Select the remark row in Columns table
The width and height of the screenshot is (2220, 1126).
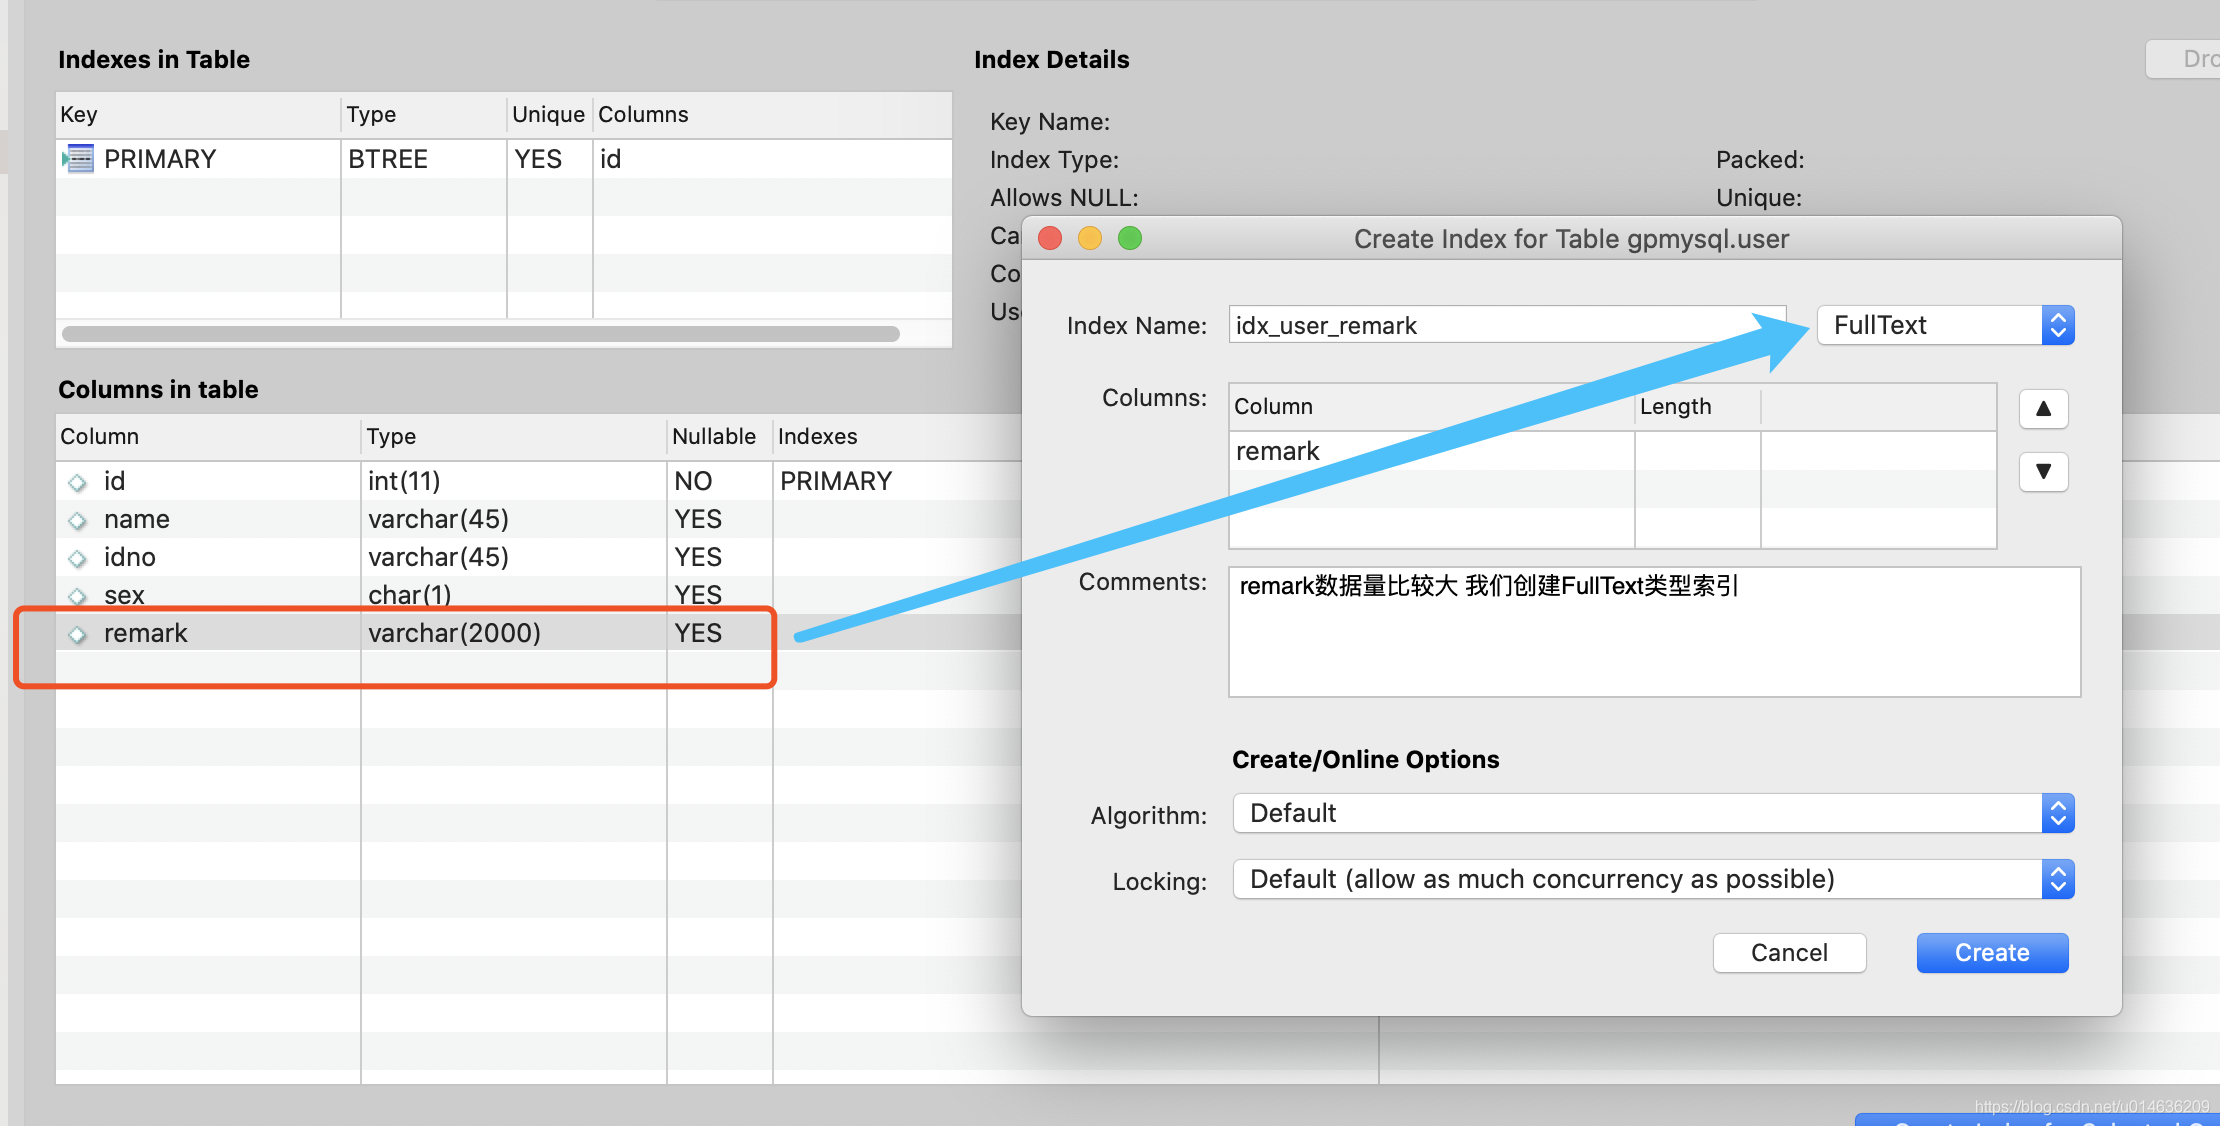pyautogui.click(x=540, y=633)
